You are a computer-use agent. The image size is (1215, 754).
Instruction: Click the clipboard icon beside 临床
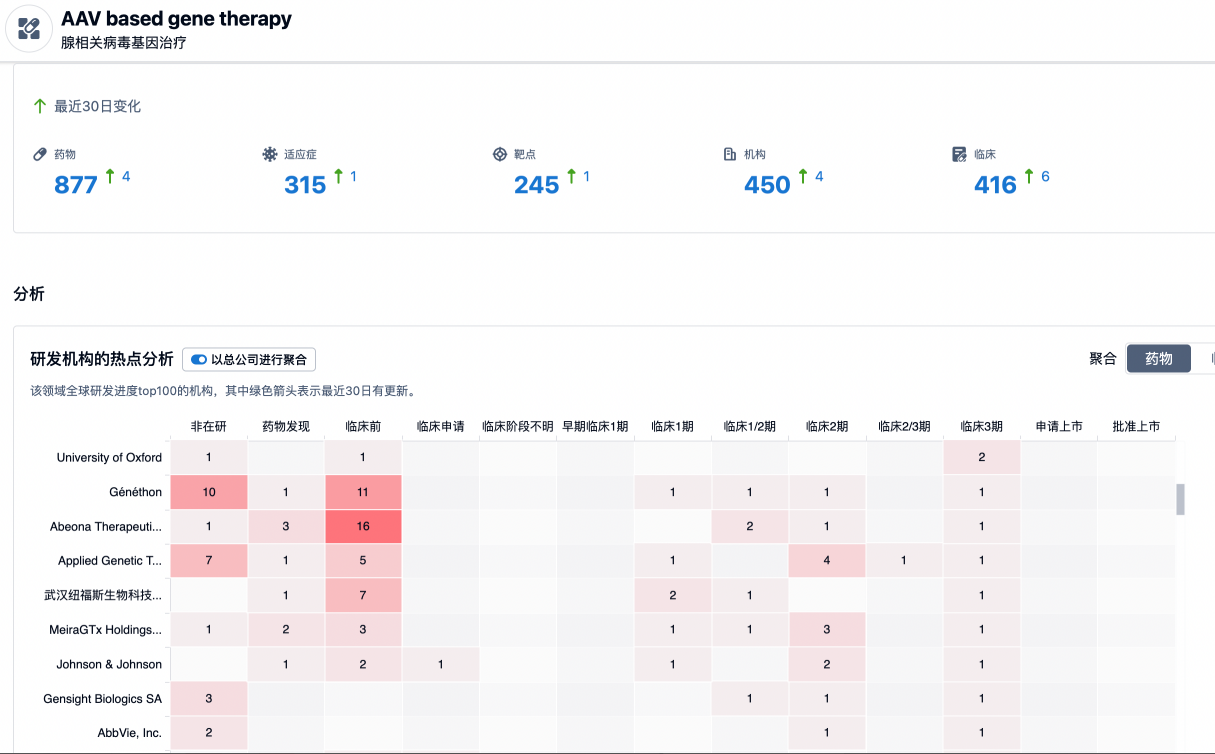[960, 154]
